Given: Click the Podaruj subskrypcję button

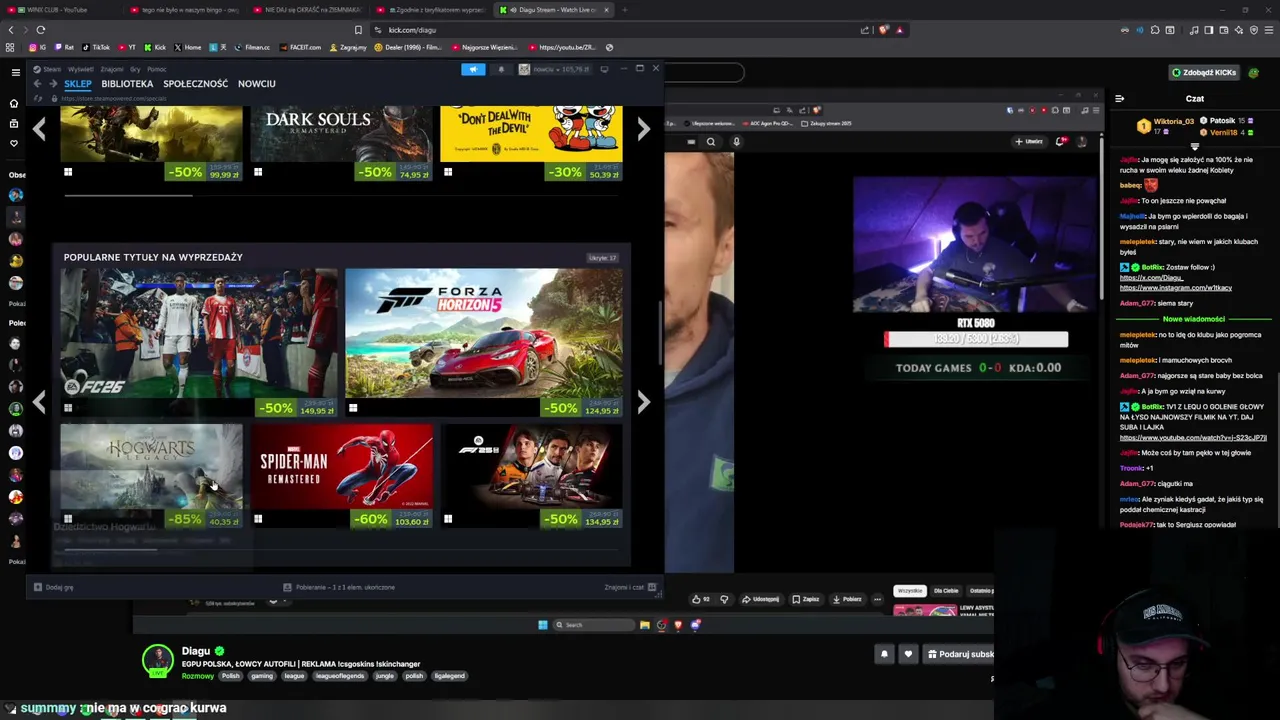Looking at the screenshot, I should pos(960,654).
